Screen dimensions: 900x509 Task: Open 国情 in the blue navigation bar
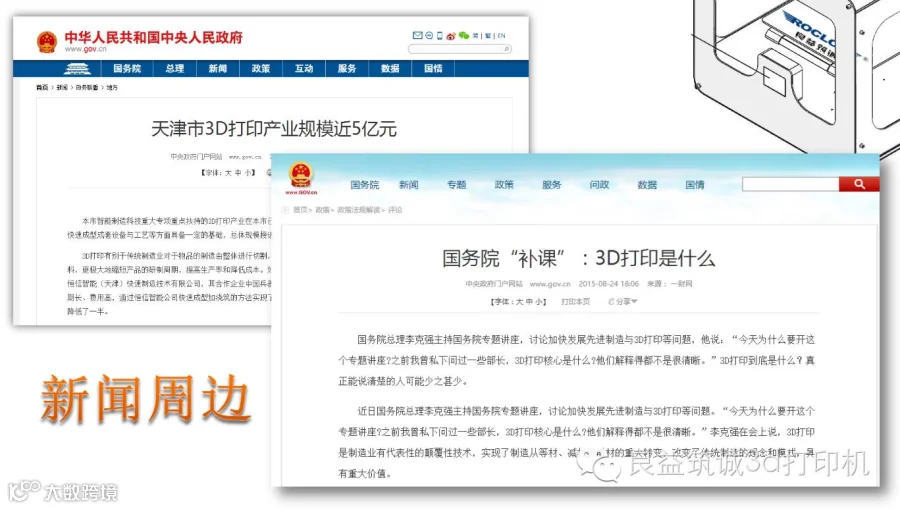click(x=433, y=69)
